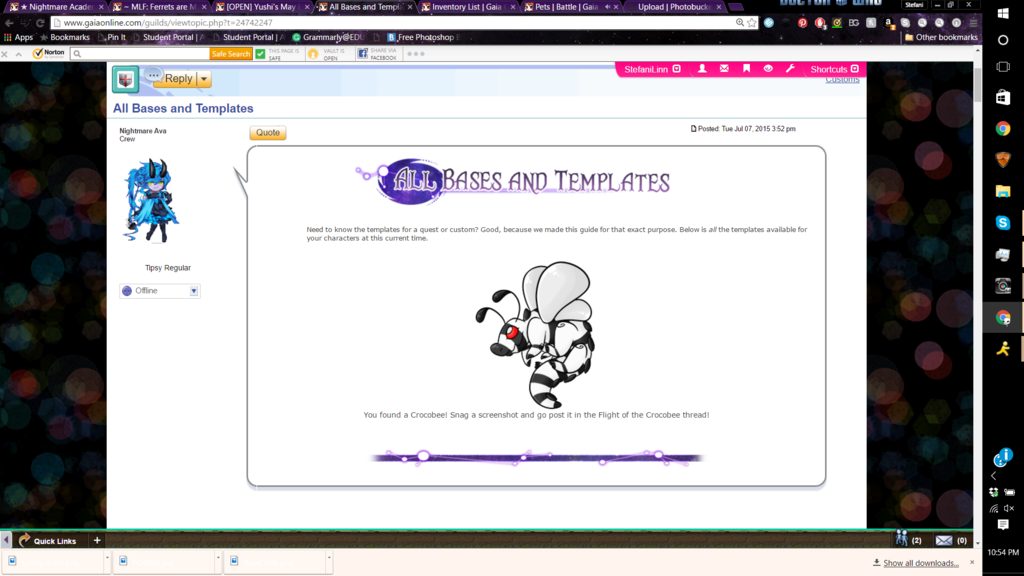Open the mail envelope icon in pink header

pos(724,69)
